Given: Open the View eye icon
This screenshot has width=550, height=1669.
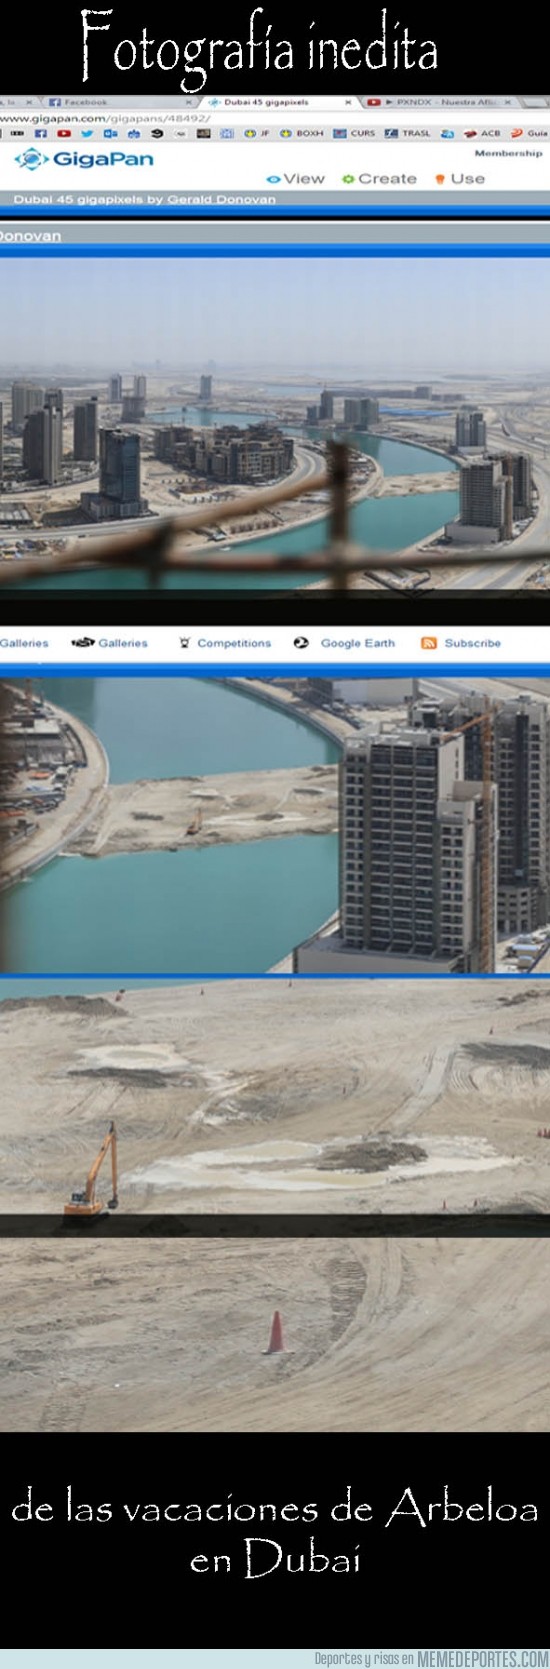Looking at the screenshot, I should (x=273, y=179).
